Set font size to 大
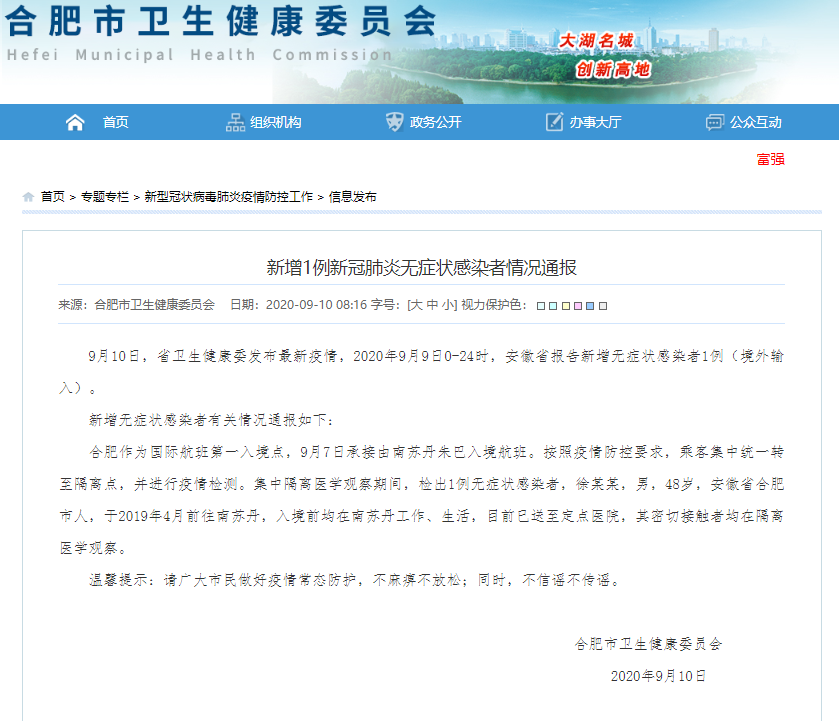839x721 pixels. click(417, 305)
